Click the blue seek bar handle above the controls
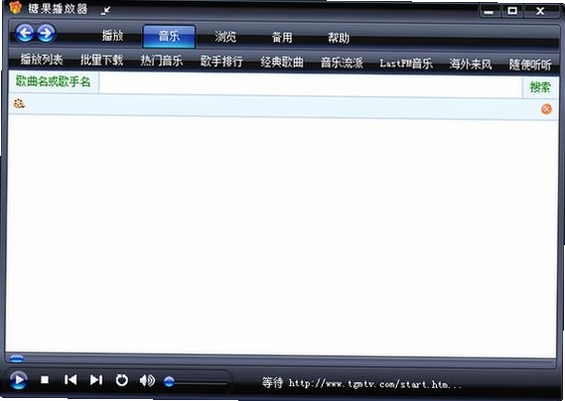Image resolution: width=565 pixels, height=401 pixels. 17,358
